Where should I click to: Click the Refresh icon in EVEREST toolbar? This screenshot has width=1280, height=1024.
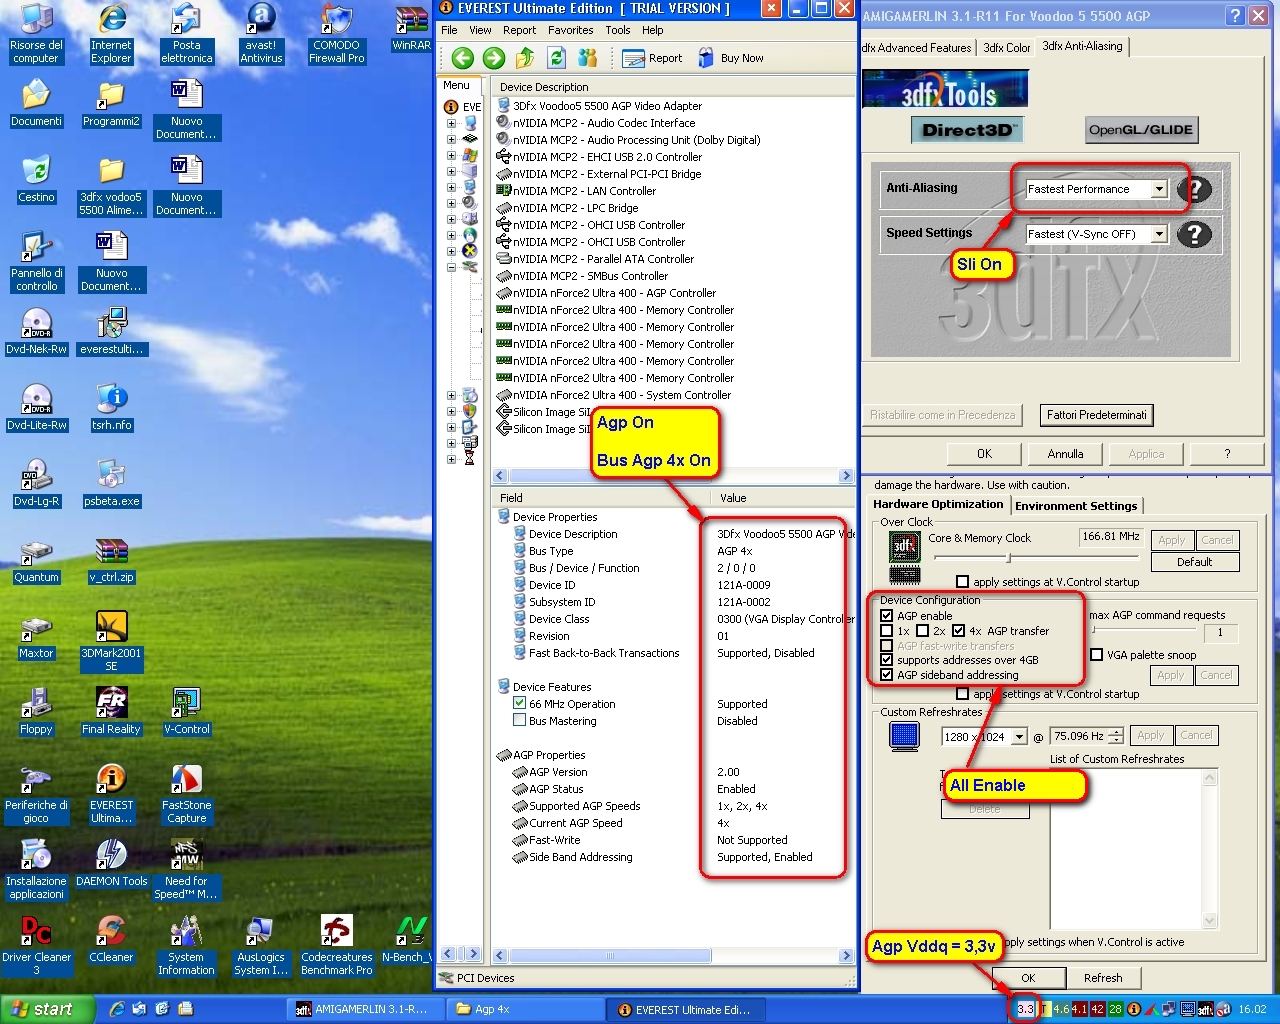pos(557,58)
